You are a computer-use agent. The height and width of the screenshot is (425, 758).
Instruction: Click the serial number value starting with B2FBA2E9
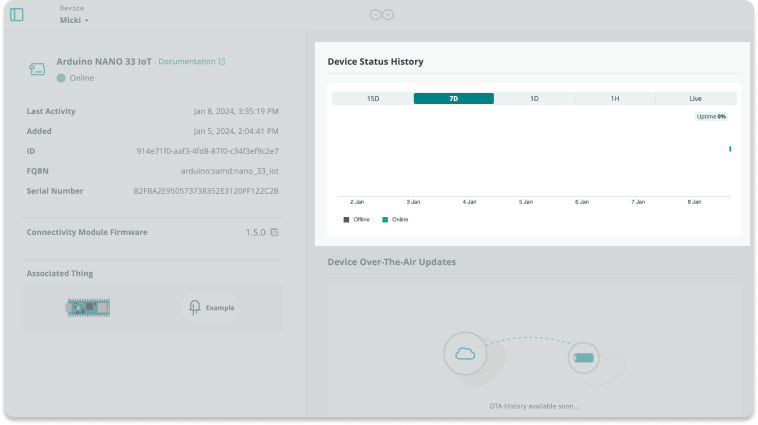[206, 191]
